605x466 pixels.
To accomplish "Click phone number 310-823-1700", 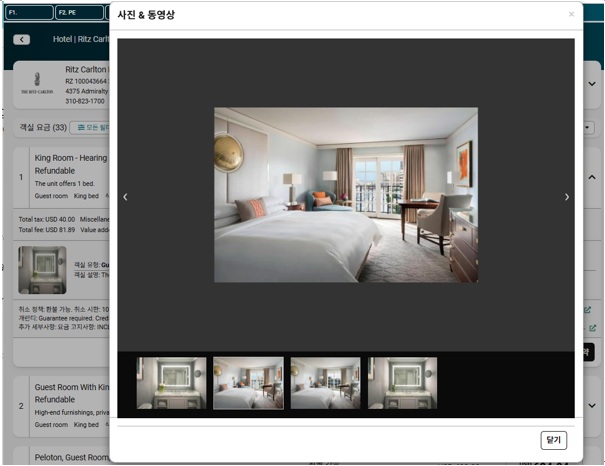I will click(x=85, y=101).
